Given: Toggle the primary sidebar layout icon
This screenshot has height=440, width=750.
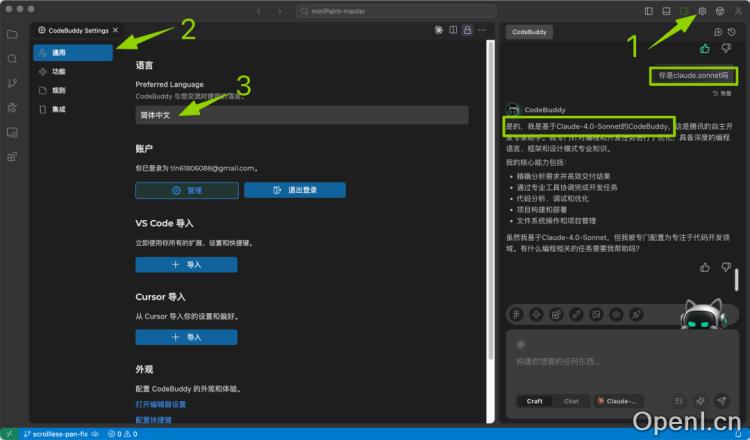Looking at the screenshot, I should point(649,11).
